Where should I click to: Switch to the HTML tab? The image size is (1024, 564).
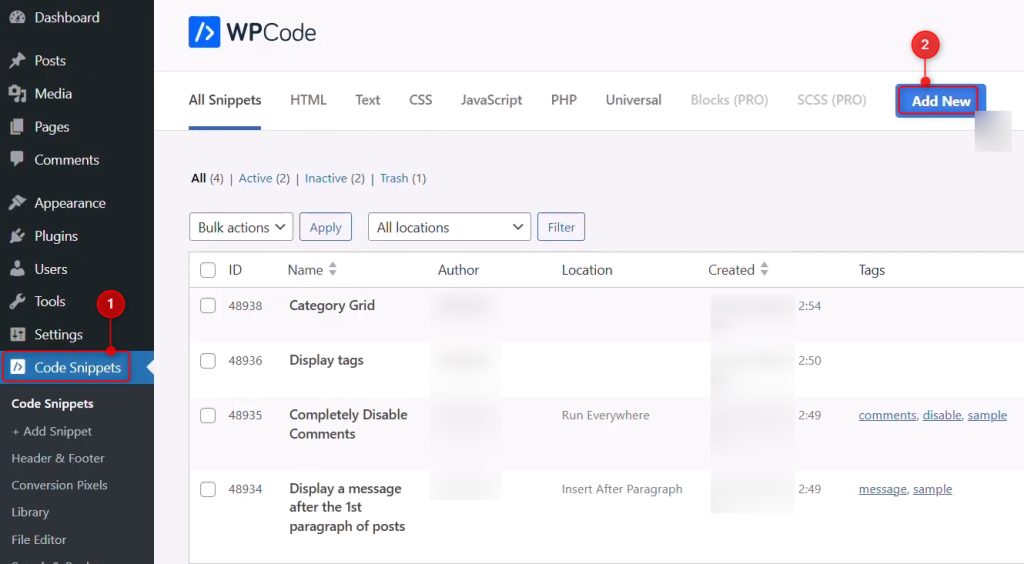coord(308,100)
